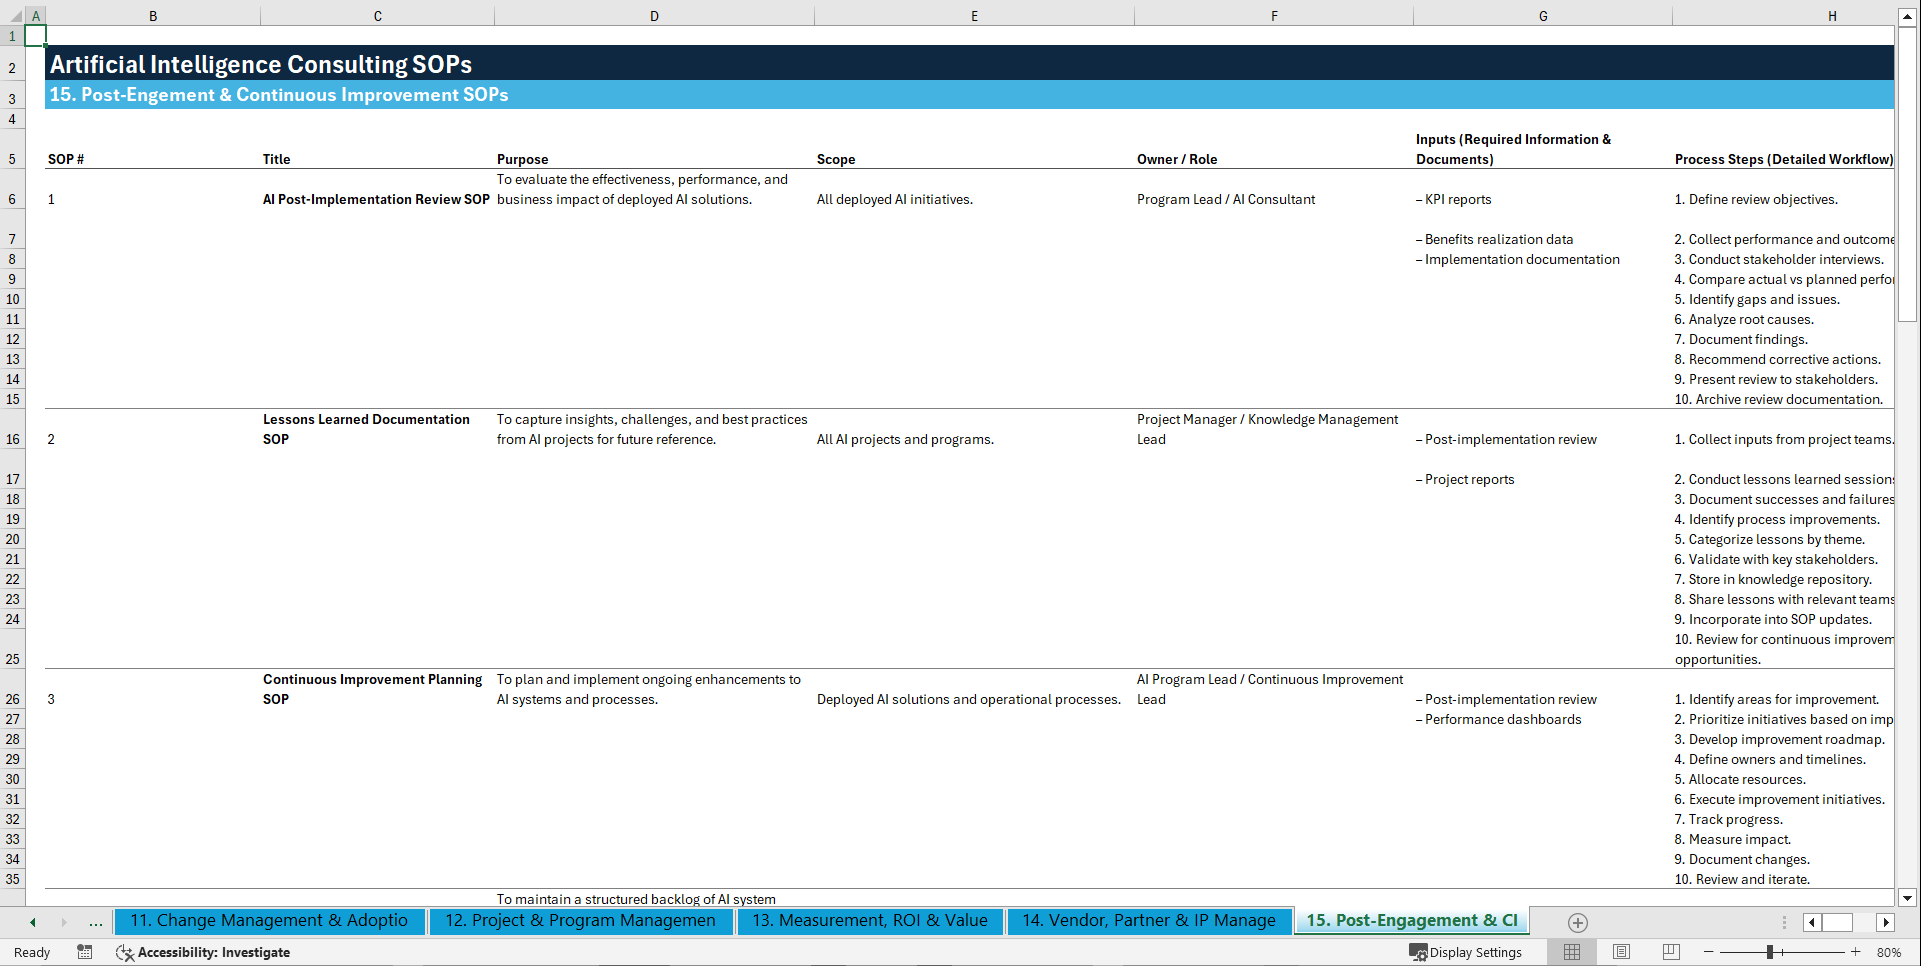The width and height of the screenshot is (1921, 966).
Task: Select row 16 header
Action: (13, 439)
